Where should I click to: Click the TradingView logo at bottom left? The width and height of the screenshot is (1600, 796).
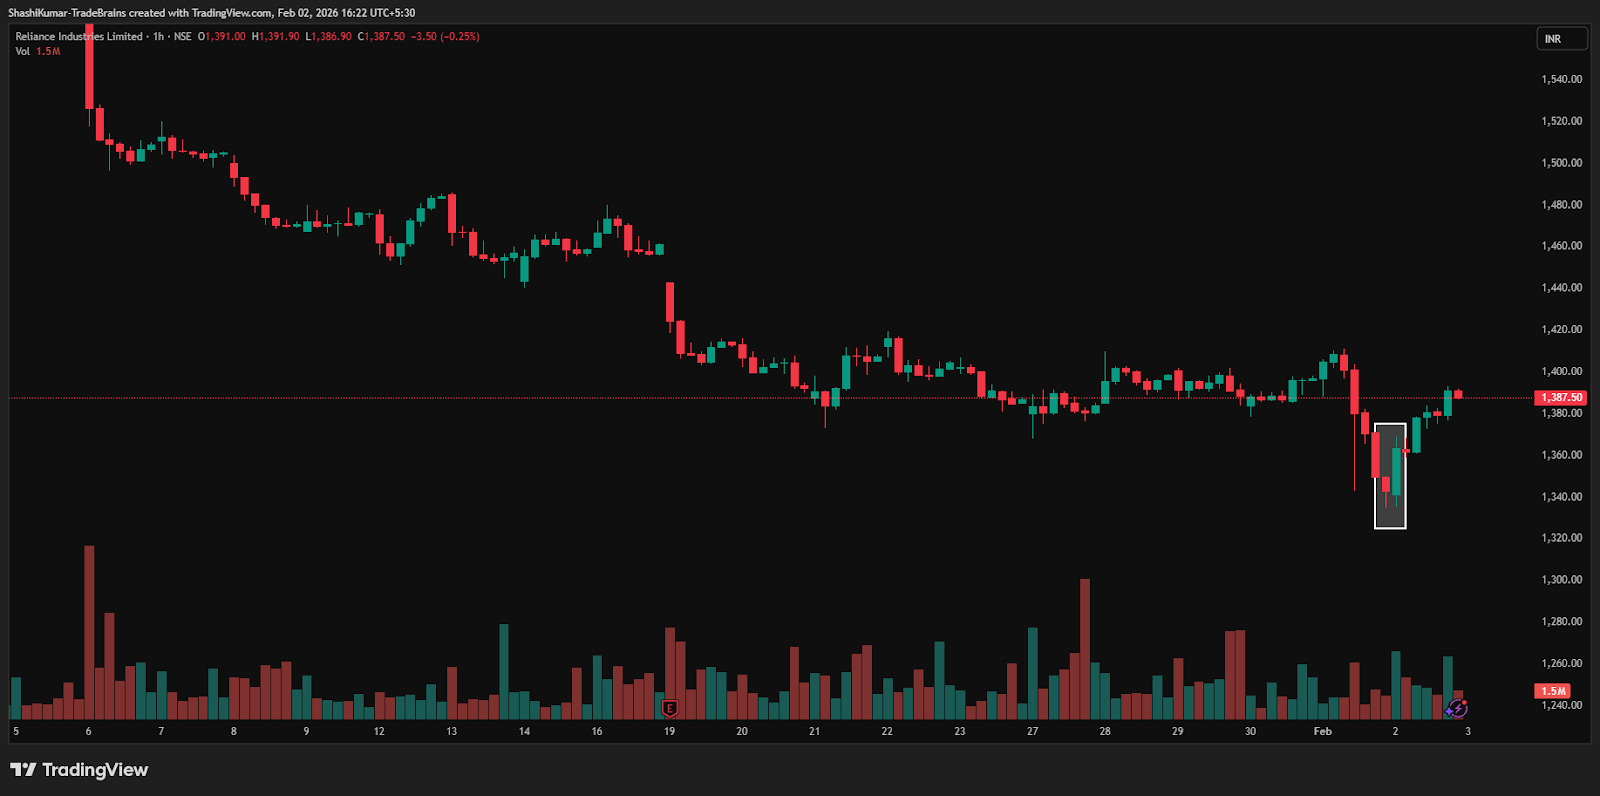(79, 770)
